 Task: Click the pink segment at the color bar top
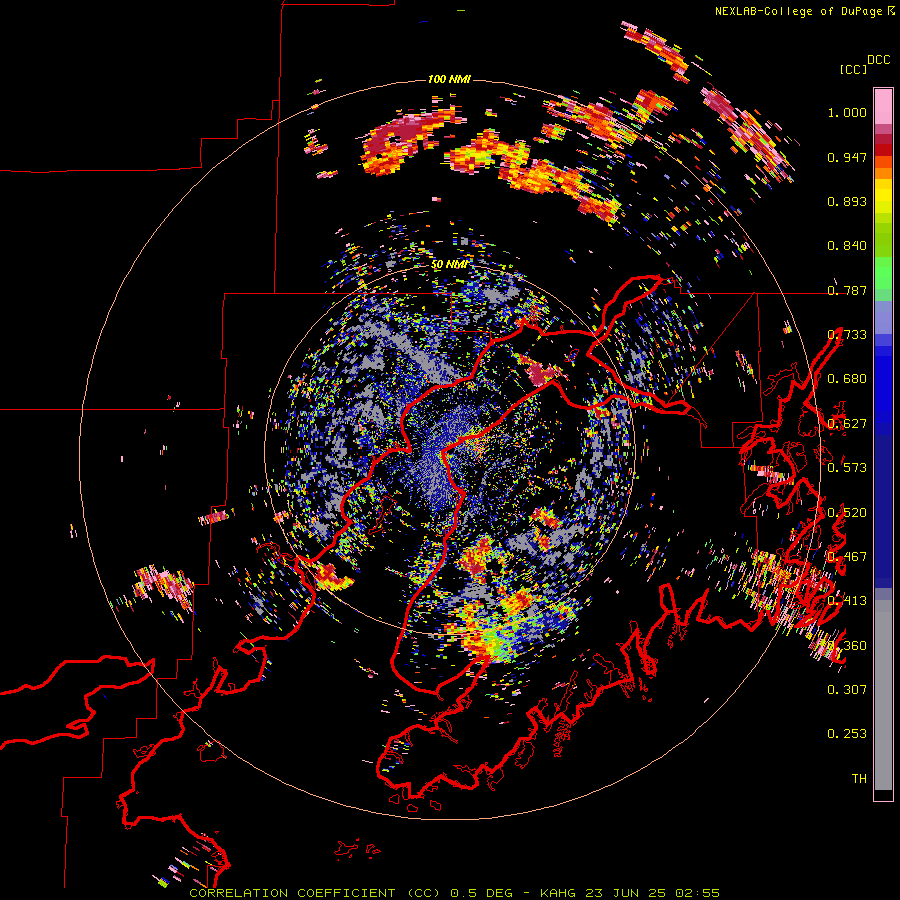[883, 106]
